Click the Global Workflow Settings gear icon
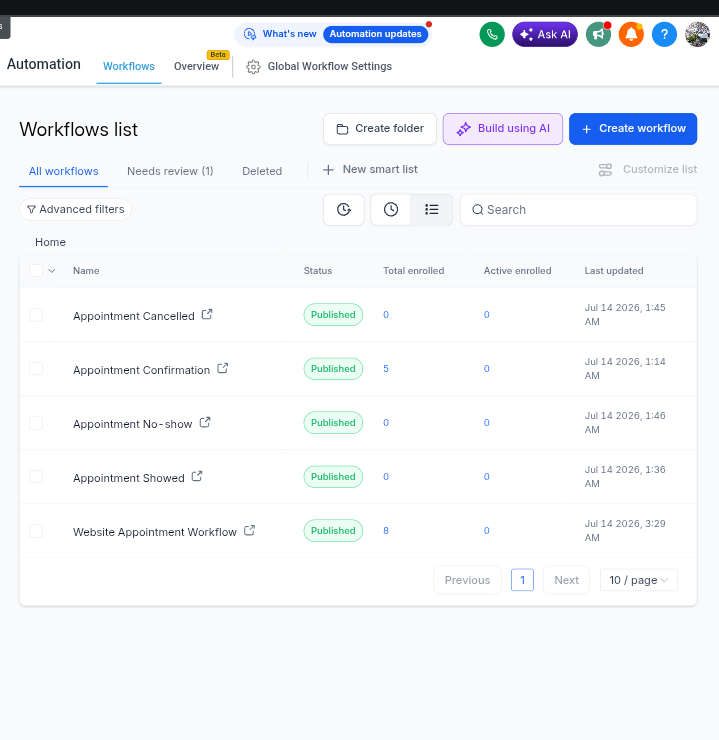Screen dimensions: 719x740 (253, 67)
